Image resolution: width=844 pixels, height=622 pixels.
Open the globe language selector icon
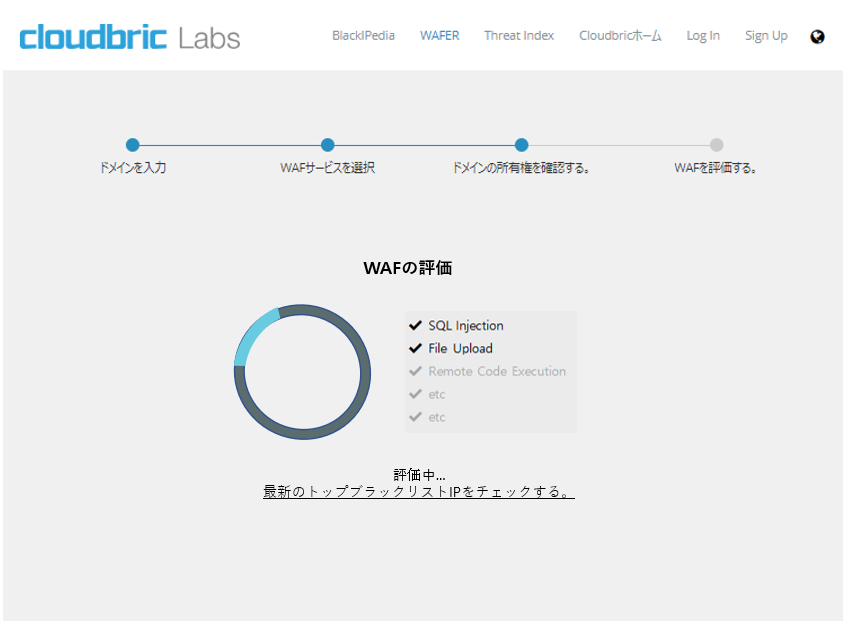pyautogui.click(x=817, y=37)
